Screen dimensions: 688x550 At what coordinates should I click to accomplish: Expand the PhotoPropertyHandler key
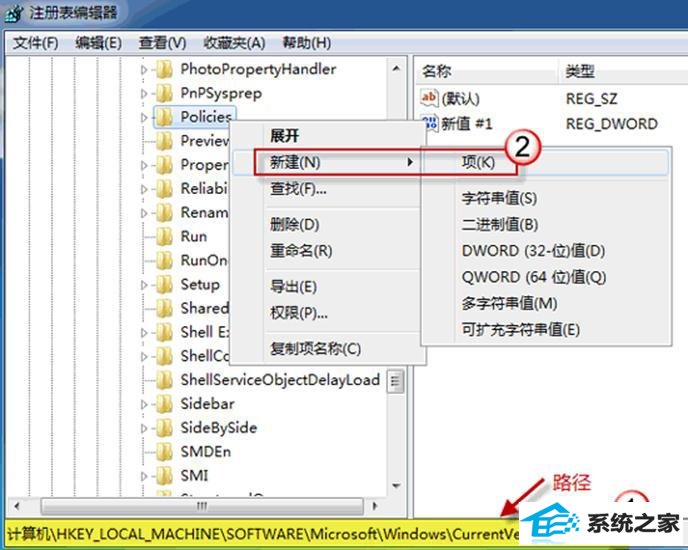144,69
